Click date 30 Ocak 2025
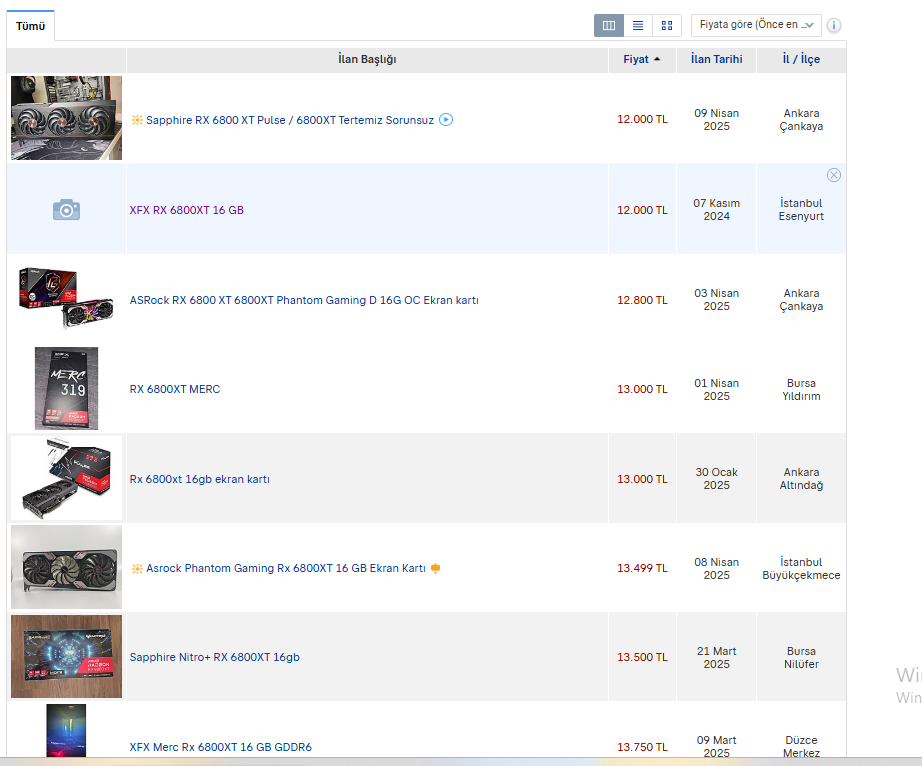 point(716,479)
